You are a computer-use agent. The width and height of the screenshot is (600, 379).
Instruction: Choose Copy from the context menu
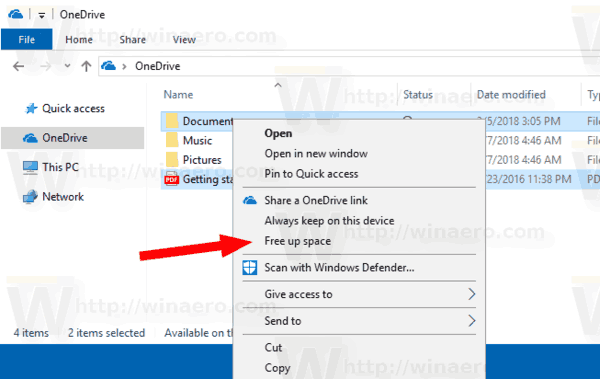277,368
